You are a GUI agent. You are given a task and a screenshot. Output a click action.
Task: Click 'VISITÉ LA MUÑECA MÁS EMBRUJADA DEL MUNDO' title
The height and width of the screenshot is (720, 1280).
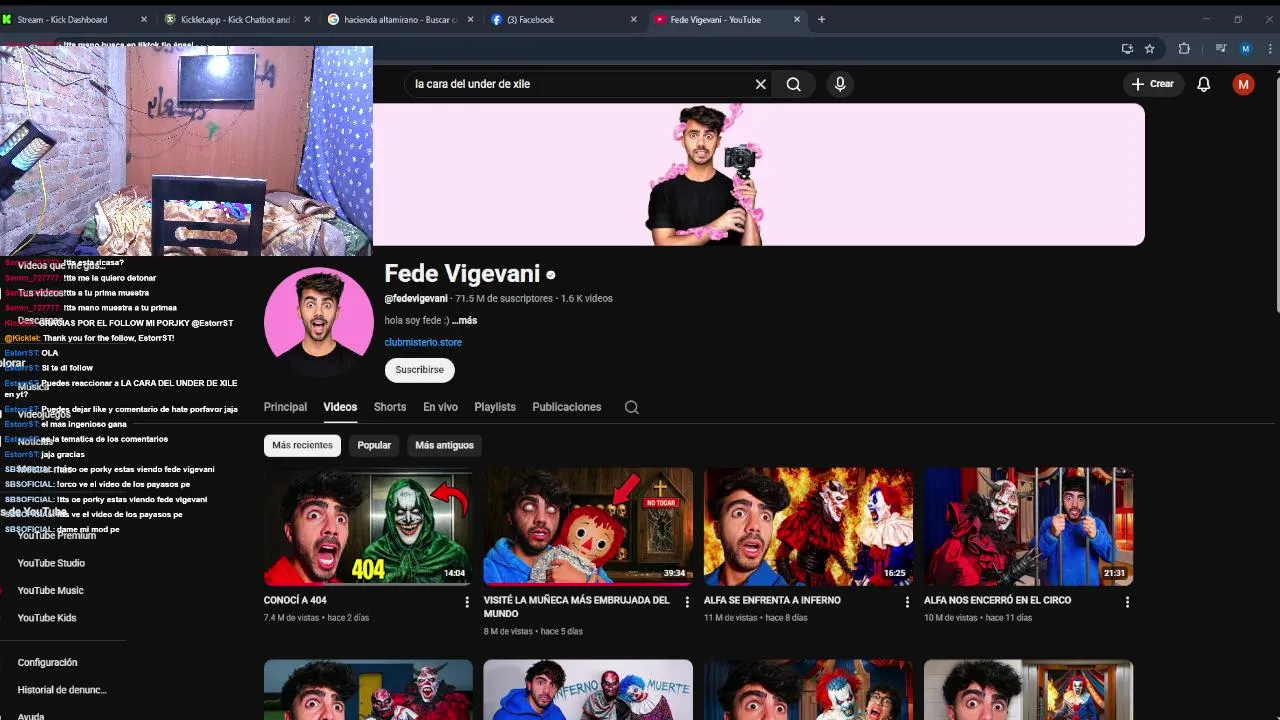[576, 607]
